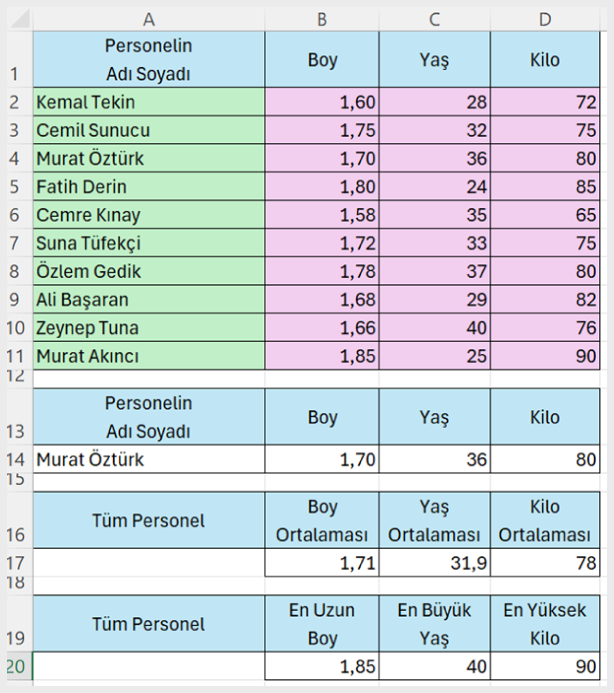614x693 pixels.
Task: Click the En Uzun Boy header cell
Action: tap(322, 624)
